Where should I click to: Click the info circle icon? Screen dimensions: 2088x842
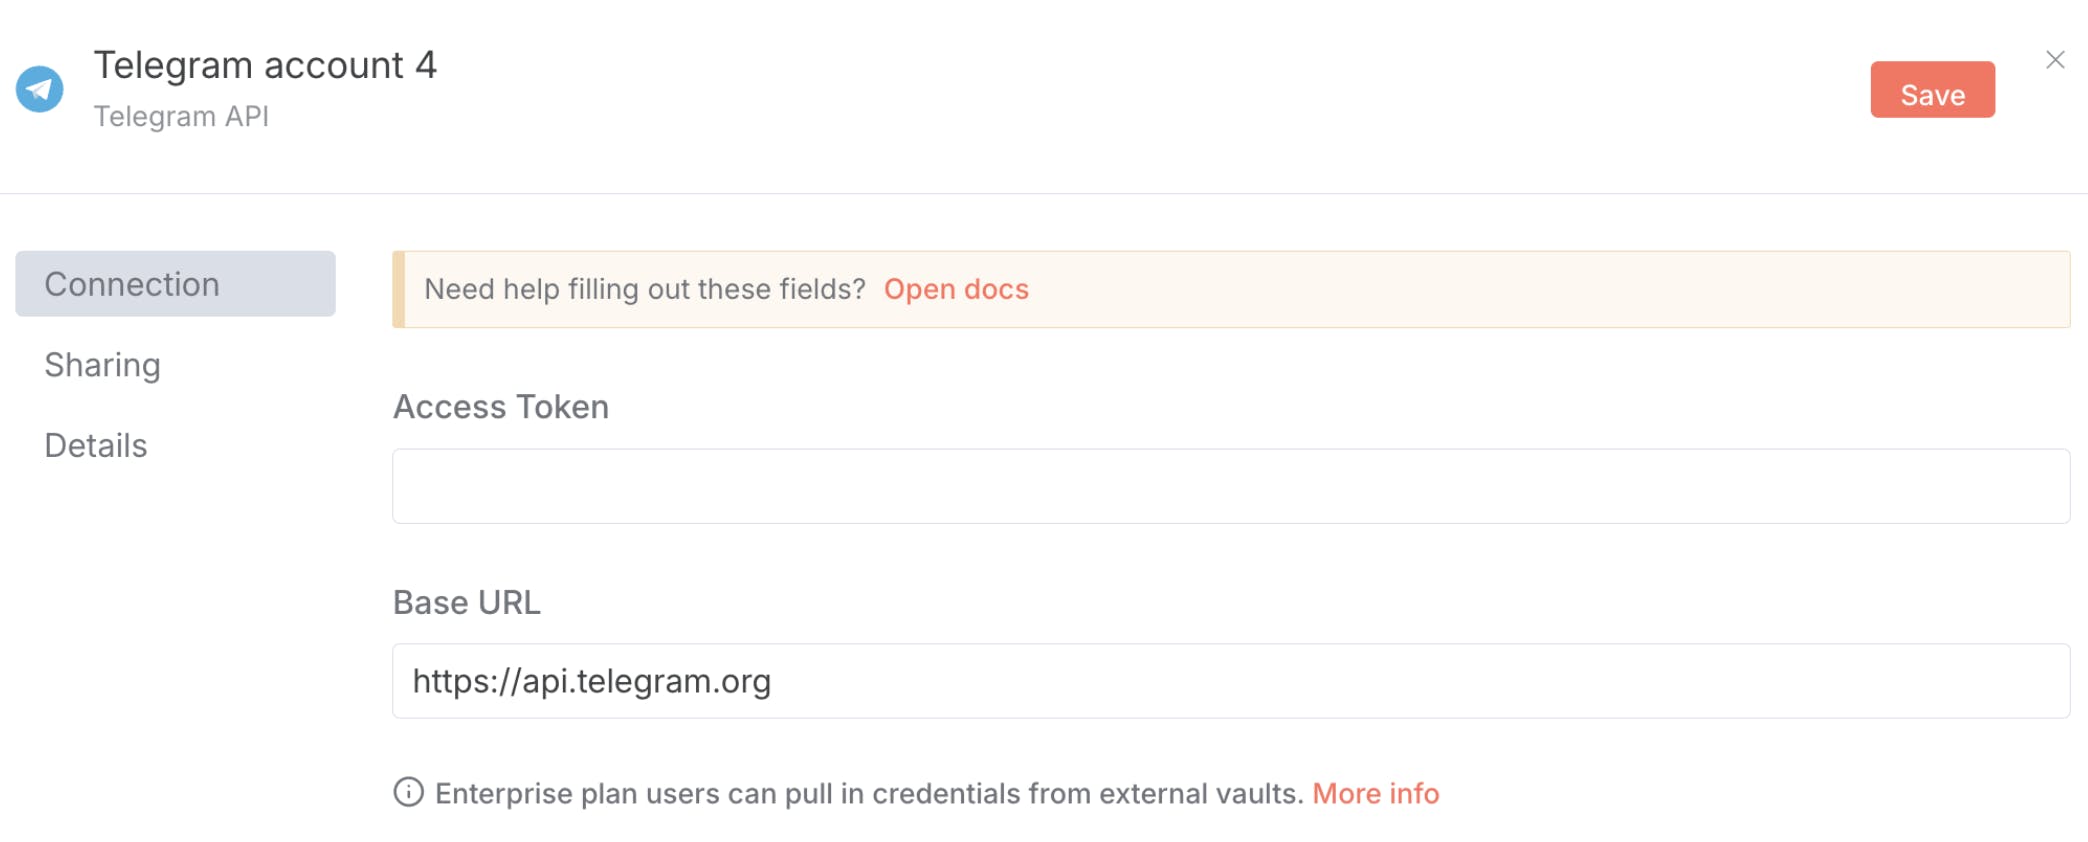408,792
